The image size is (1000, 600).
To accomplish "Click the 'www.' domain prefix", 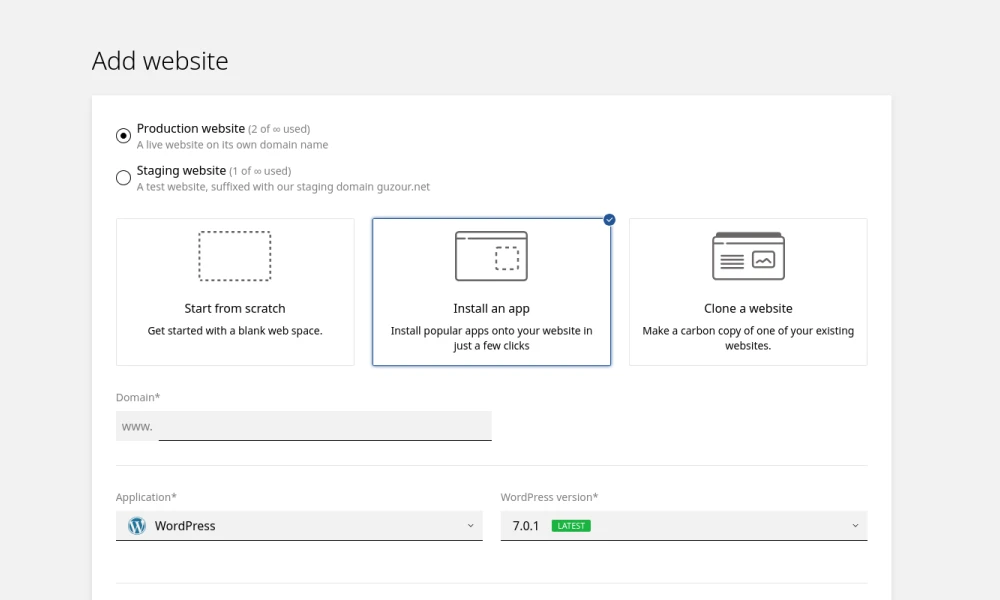I will [x=137, y=427].
